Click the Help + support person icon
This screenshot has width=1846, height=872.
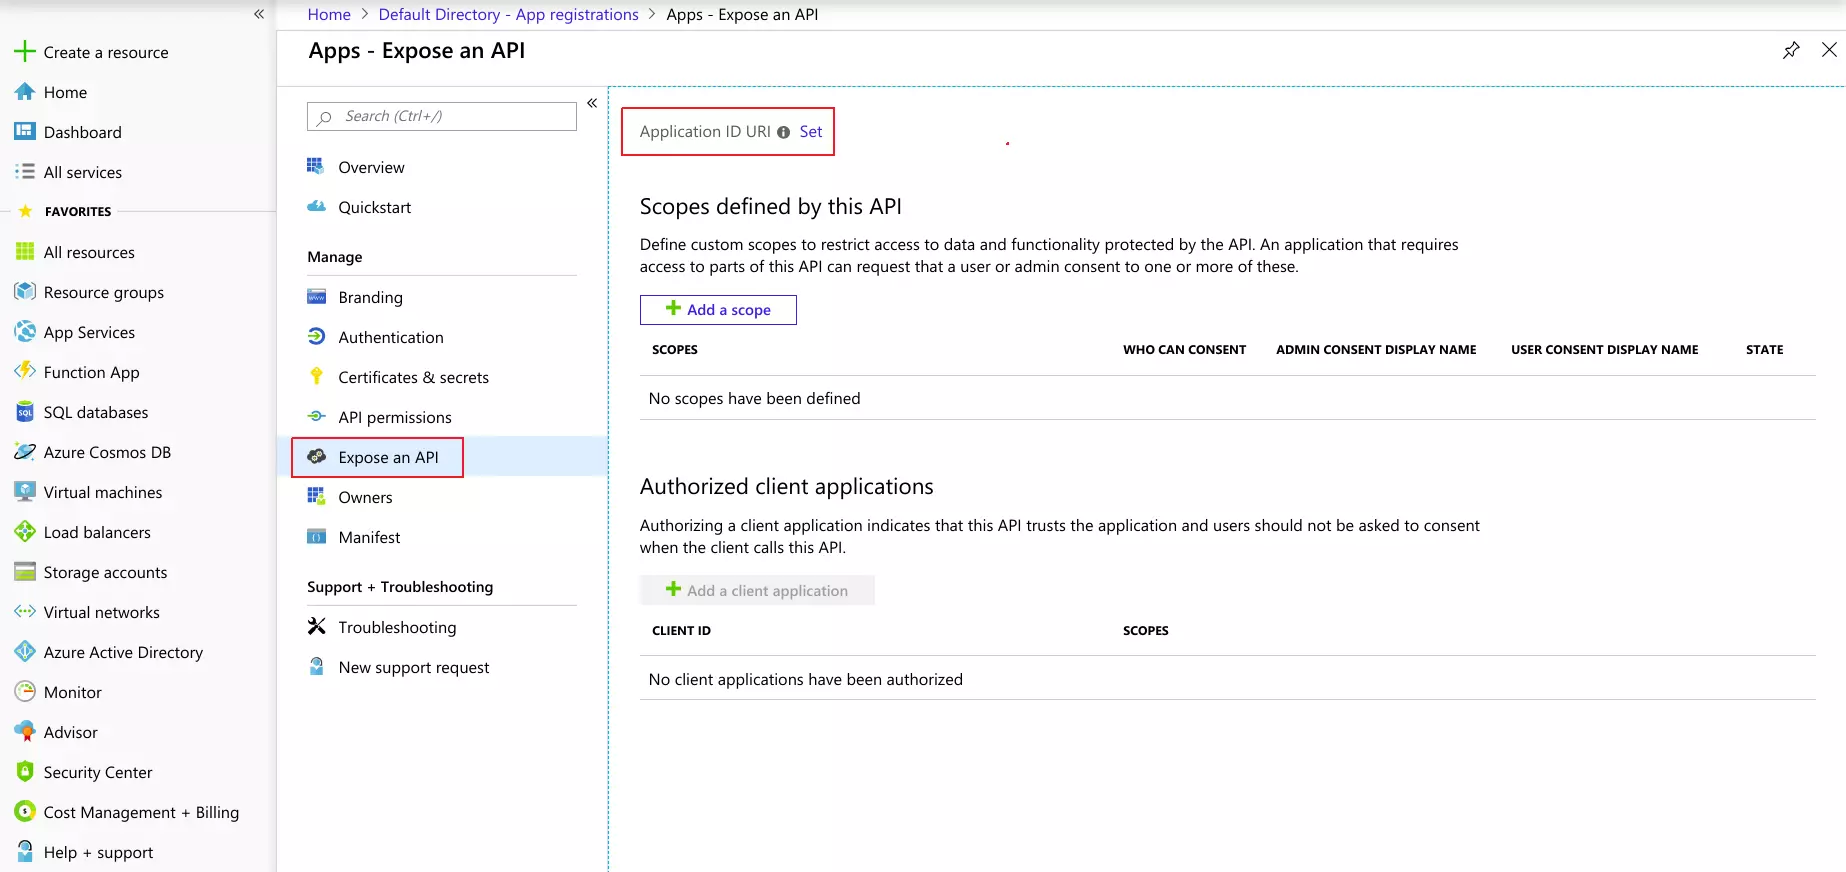tap(25, 851)
